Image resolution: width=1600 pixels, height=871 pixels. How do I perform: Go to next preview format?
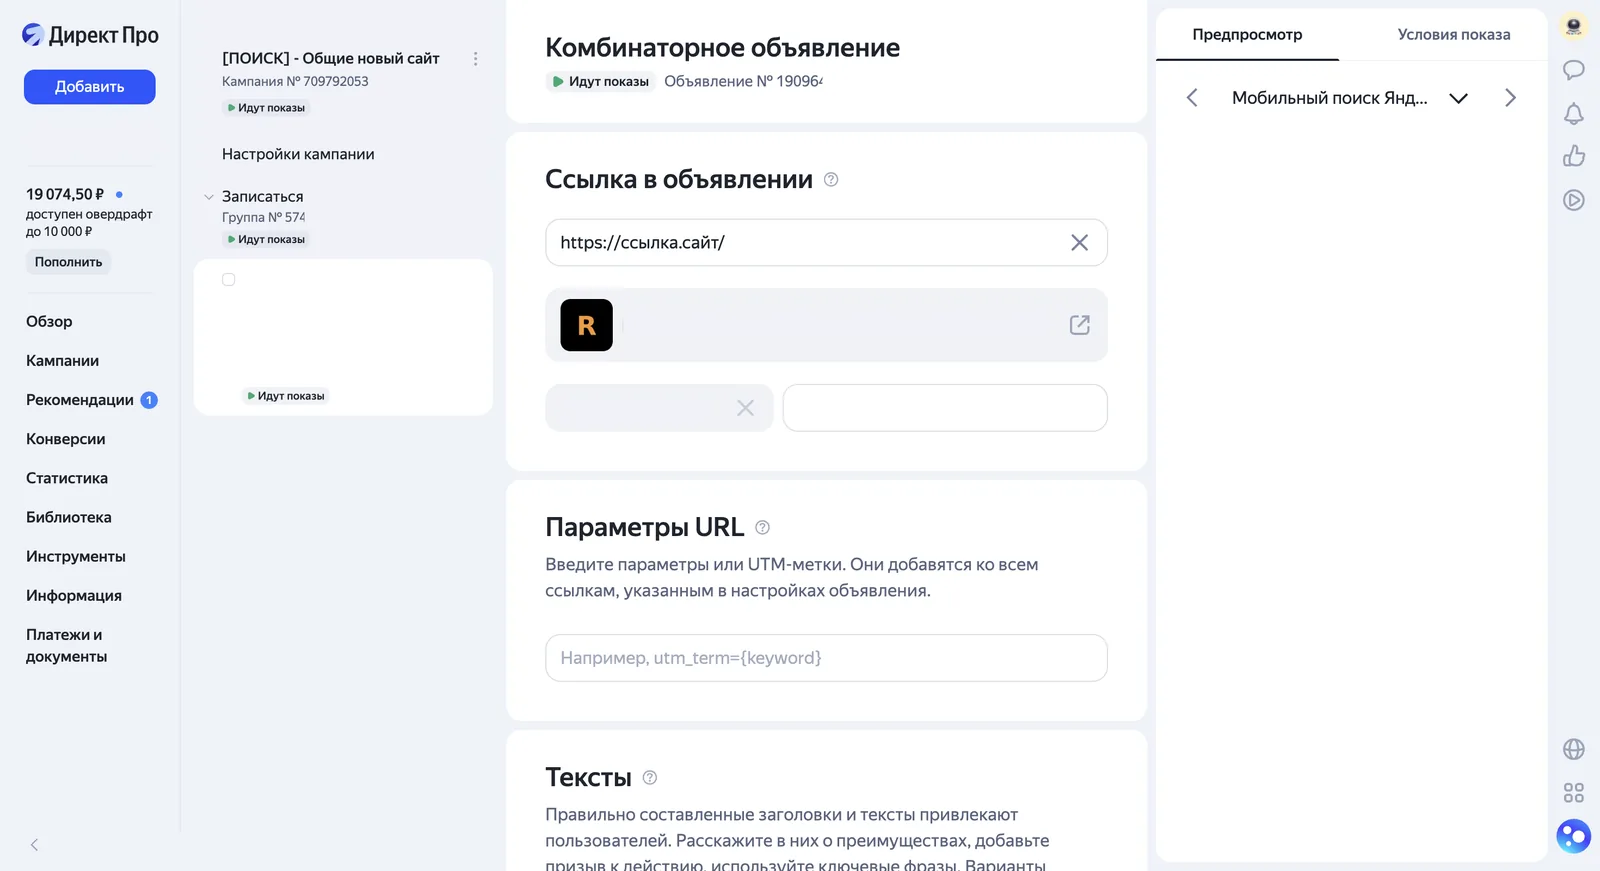[x=1510, y=97]
